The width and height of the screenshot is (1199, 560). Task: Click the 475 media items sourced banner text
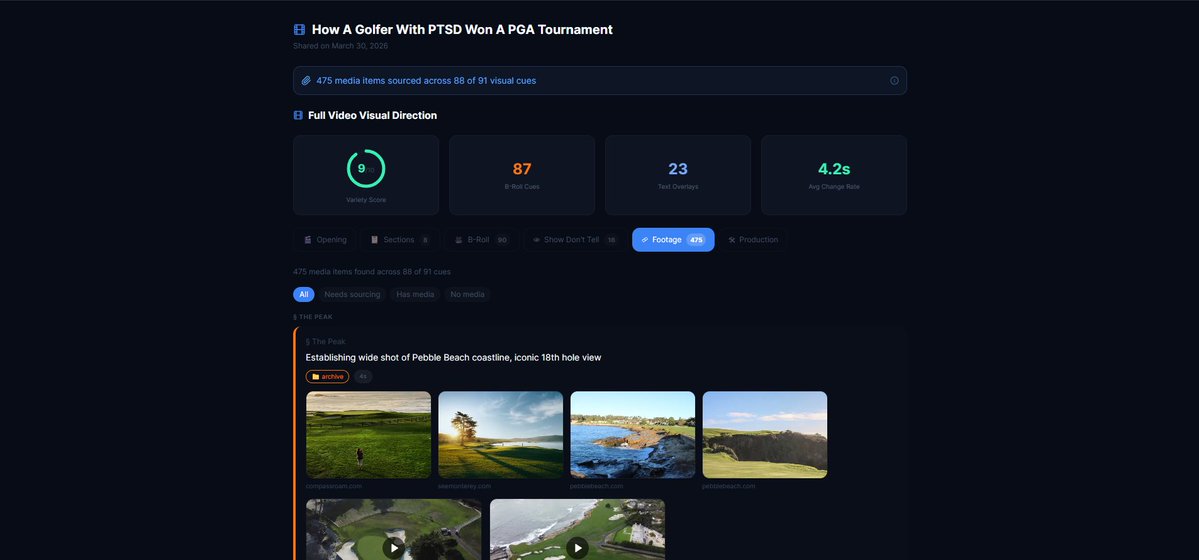[x=426, y=80]
